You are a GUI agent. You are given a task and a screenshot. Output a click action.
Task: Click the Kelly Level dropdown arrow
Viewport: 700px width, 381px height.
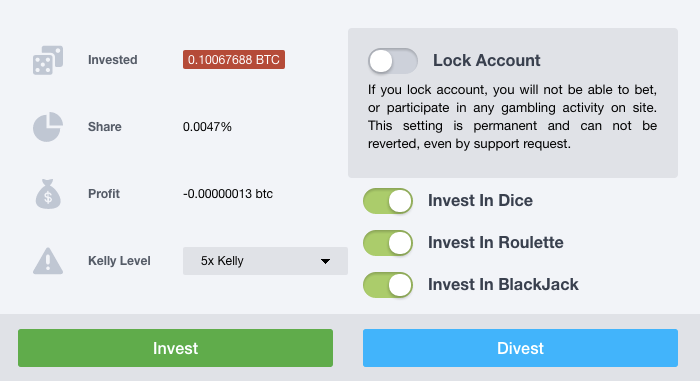325,261
